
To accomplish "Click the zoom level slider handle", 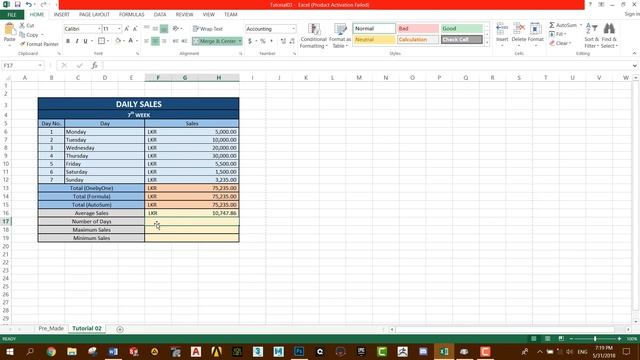I will (x=595, y=339).
